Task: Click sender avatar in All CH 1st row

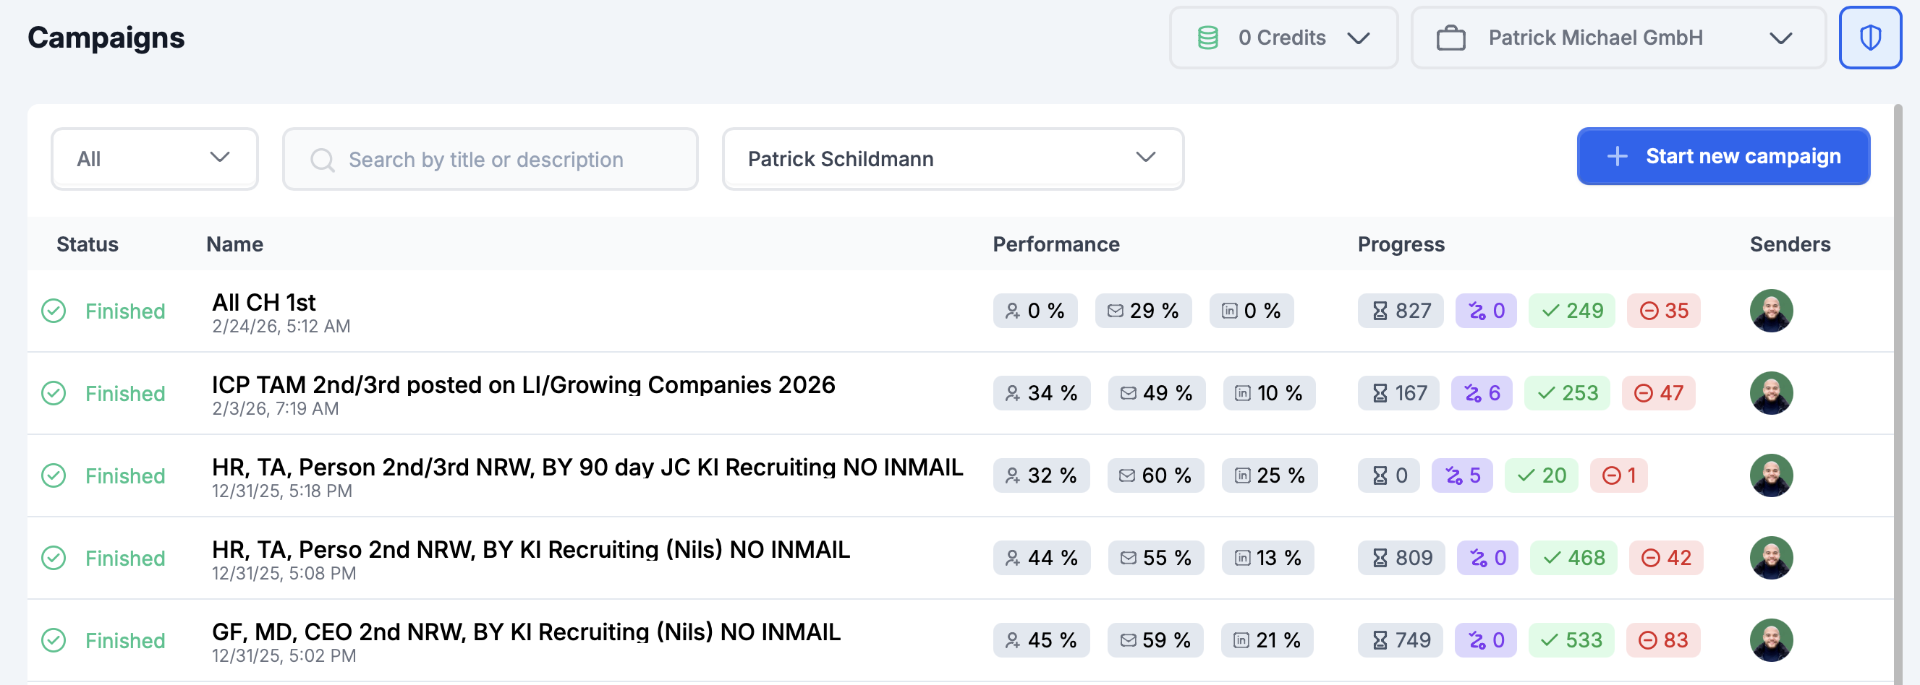Action: 1771,311
